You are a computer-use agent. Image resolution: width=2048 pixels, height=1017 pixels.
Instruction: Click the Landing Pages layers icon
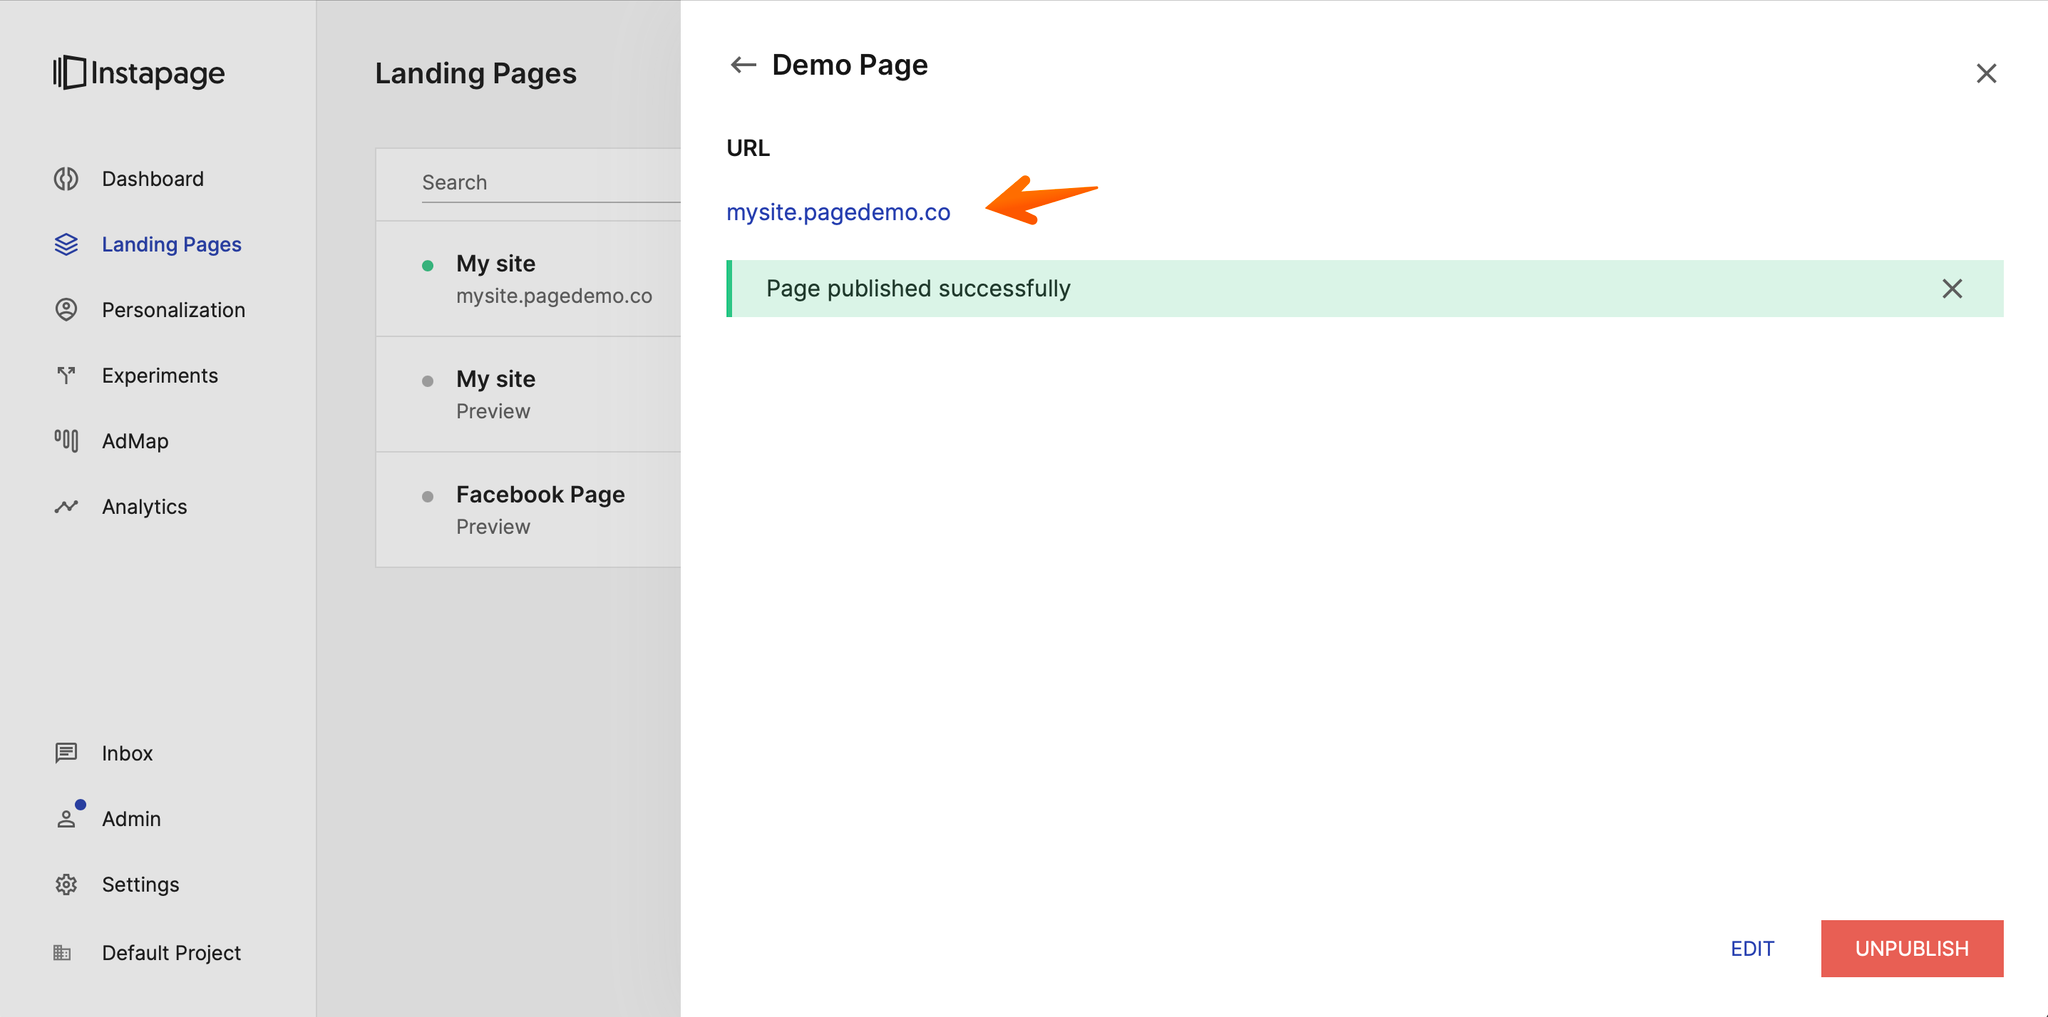tap(66, 245)
